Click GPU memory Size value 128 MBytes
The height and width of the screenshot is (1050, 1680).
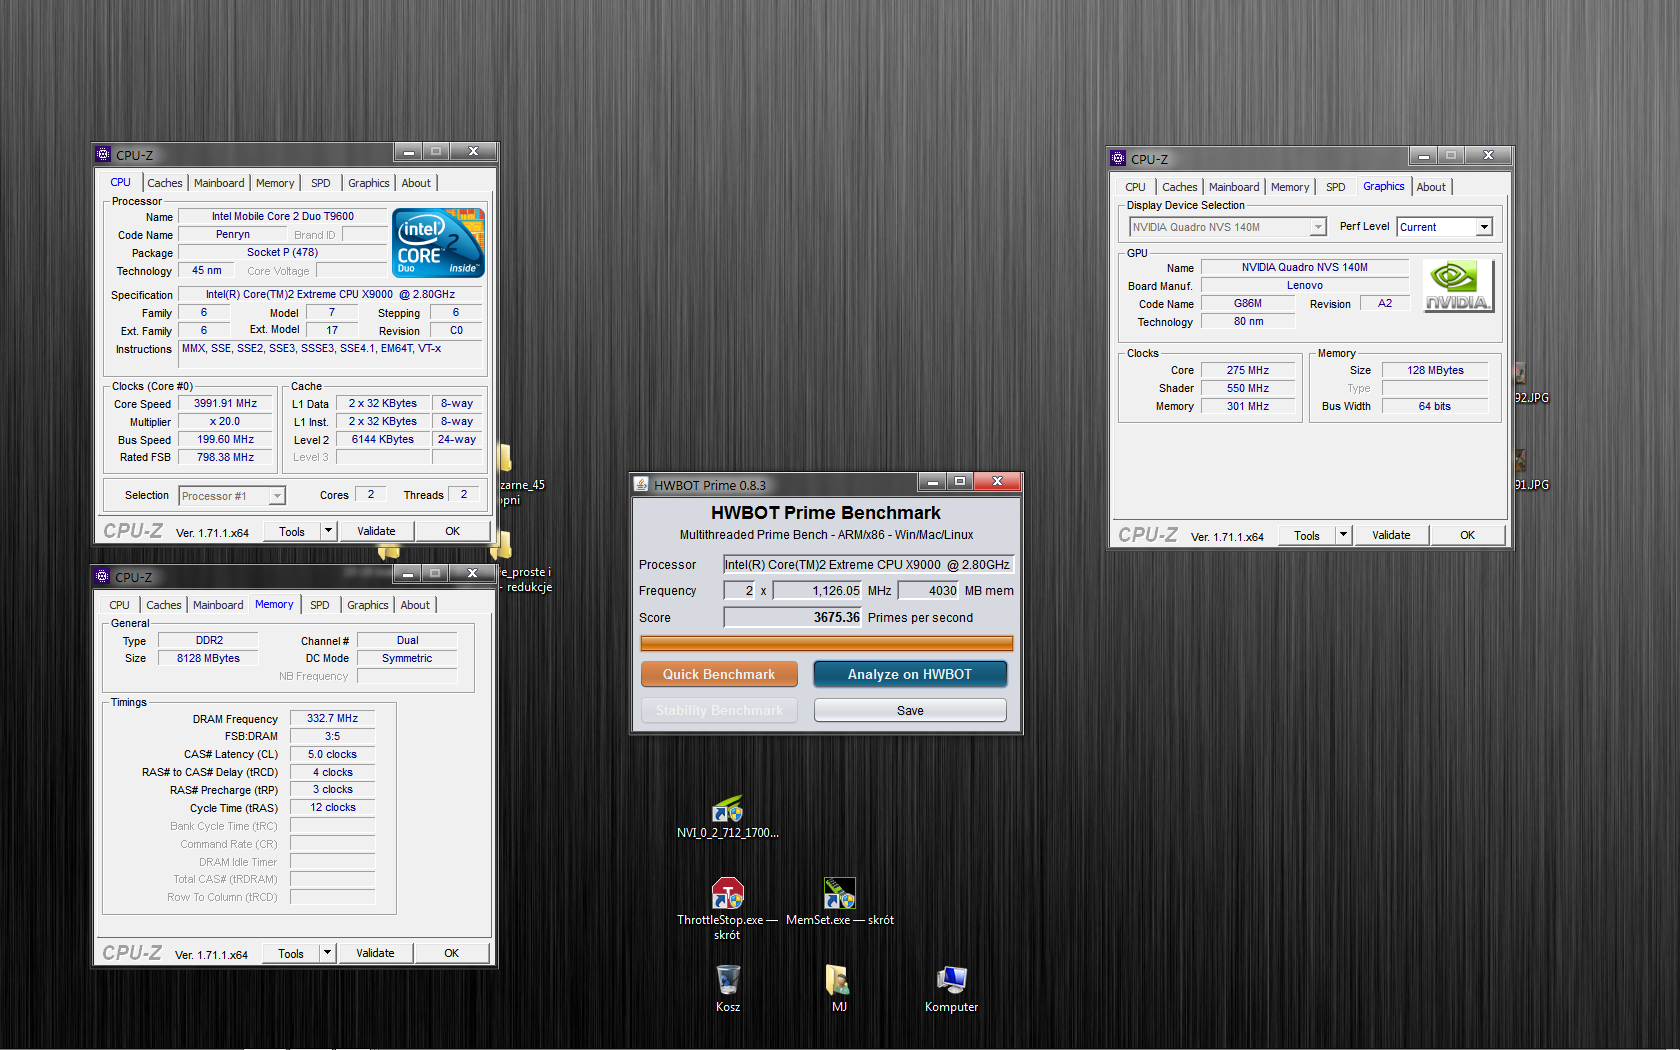click(1435, 370)
